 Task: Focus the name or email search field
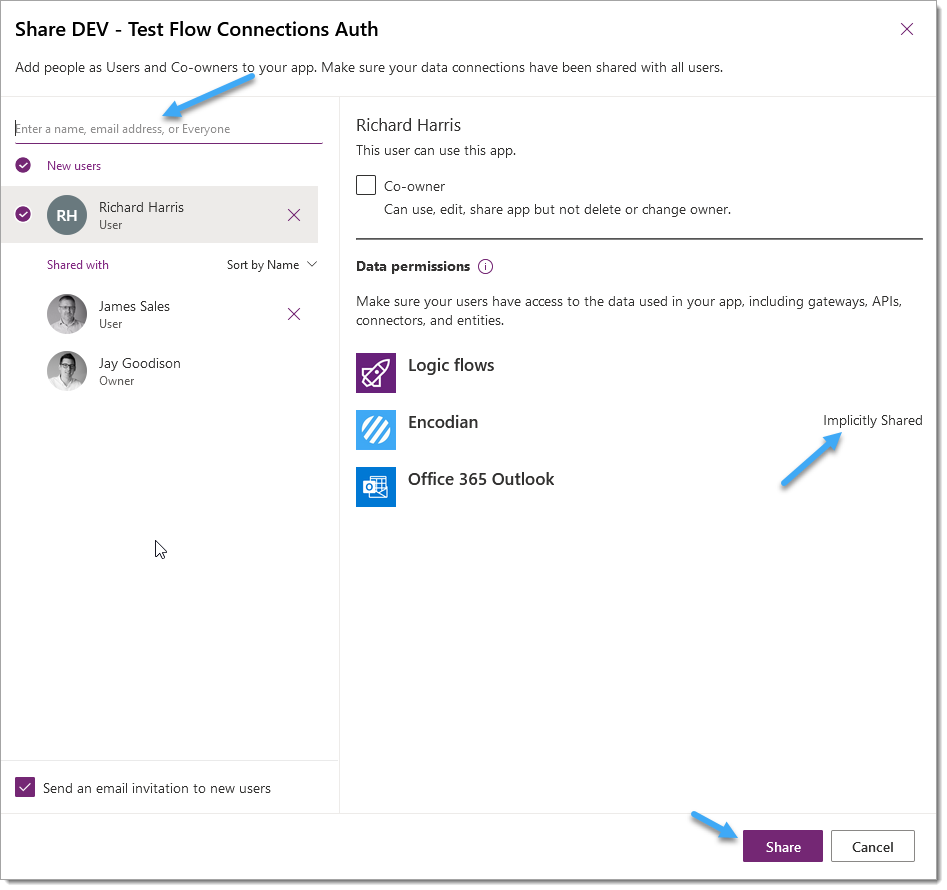tap(169, 129)
